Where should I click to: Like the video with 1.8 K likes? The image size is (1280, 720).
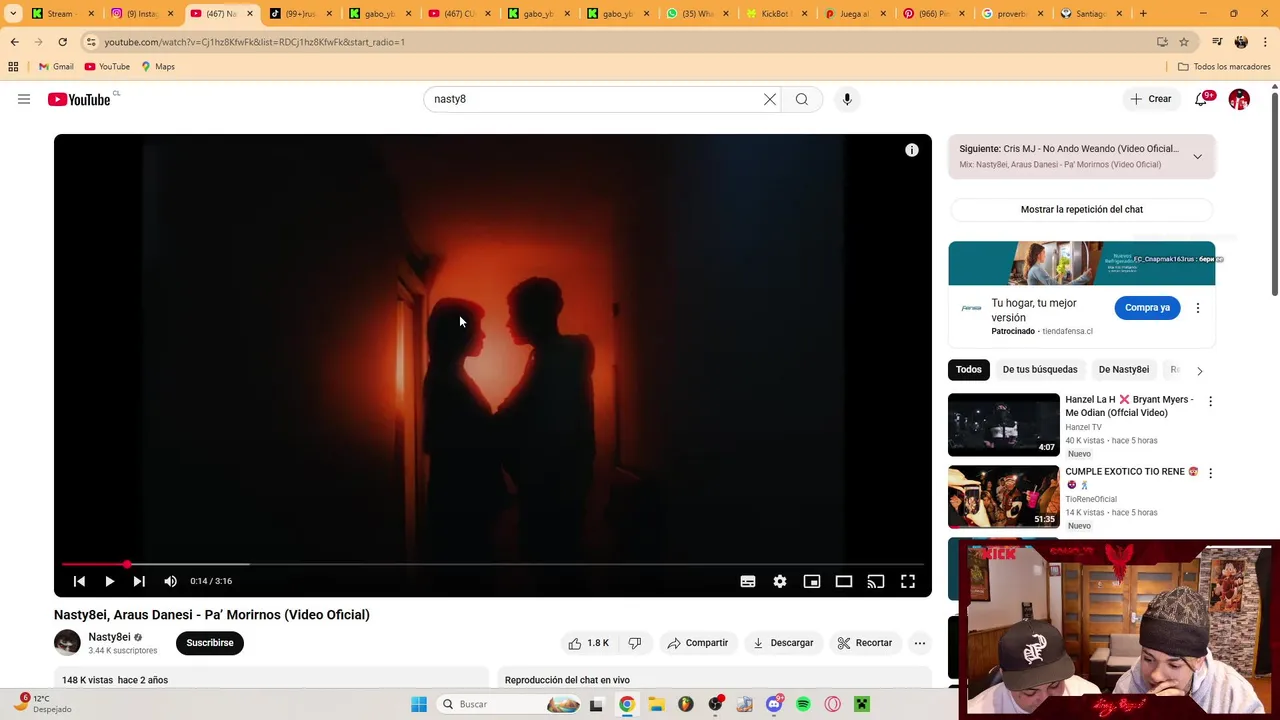click(x=588, y=643)
